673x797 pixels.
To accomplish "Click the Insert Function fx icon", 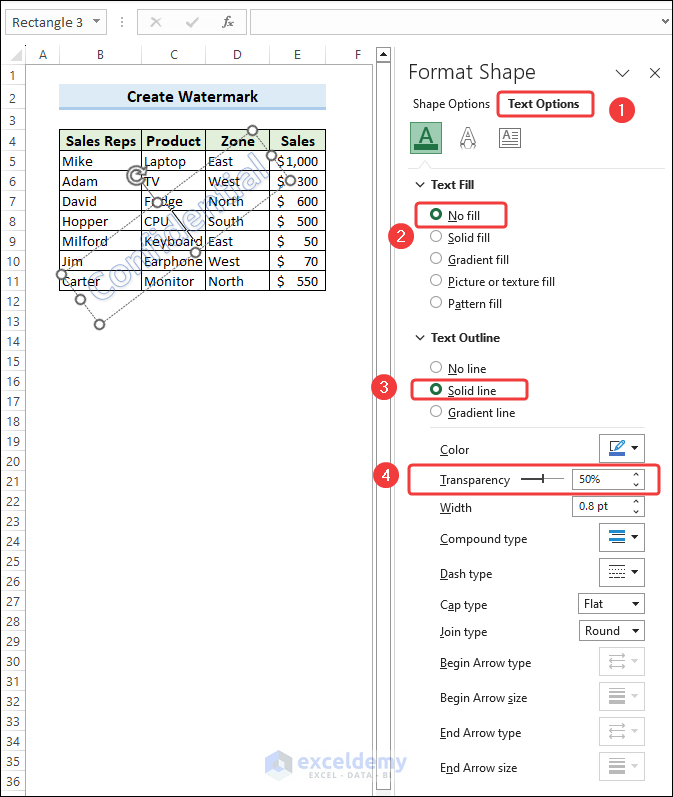I will click(228, 22).
